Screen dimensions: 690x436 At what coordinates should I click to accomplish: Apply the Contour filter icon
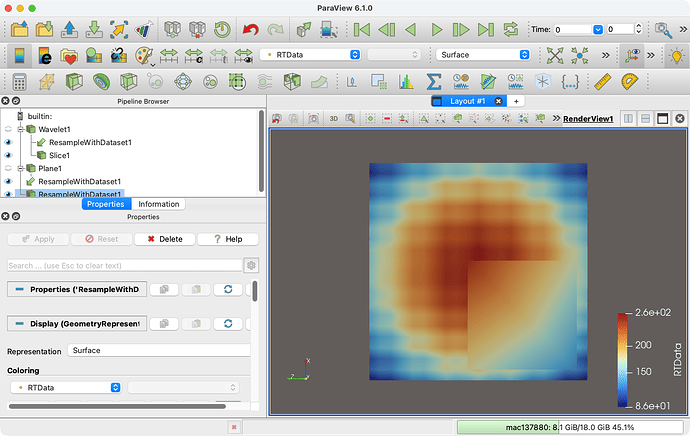(101, 82)
